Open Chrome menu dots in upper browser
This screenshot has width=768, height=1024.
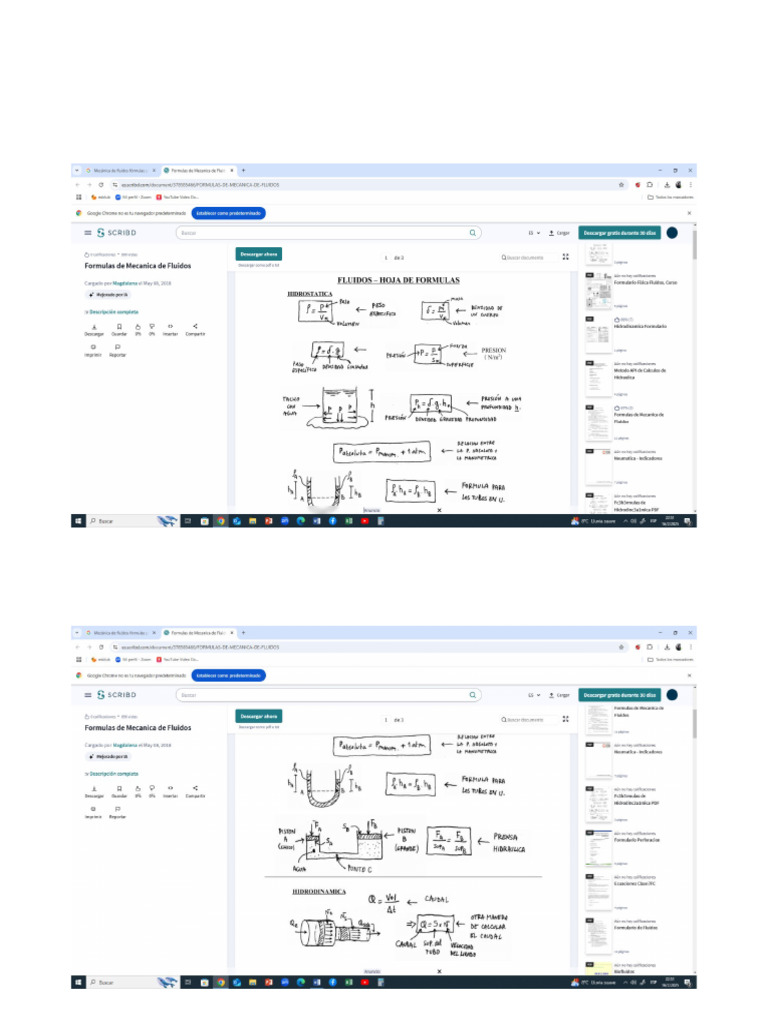click(690, 185)
